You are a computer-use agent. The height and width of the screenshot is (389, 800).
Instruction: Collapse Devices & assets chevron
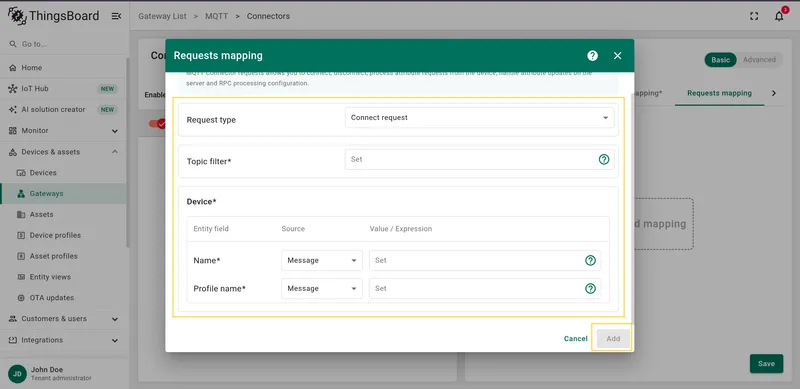pos(115,152)
